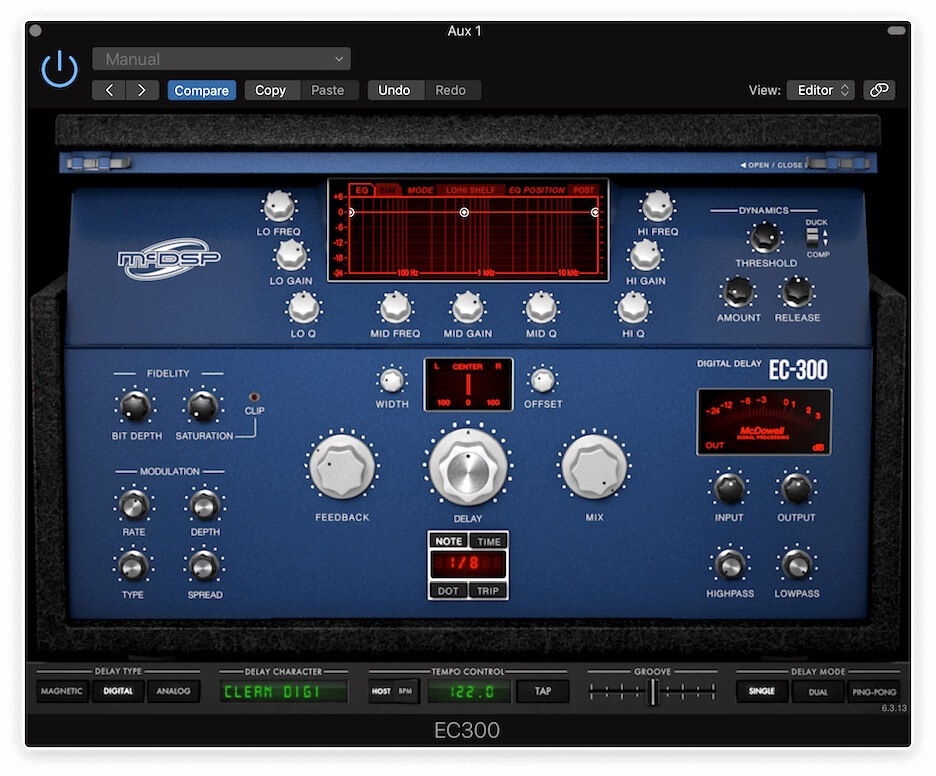Click the LO GAIN knob
This screenshot has height=776, width=936.
[x=291, y=255]
